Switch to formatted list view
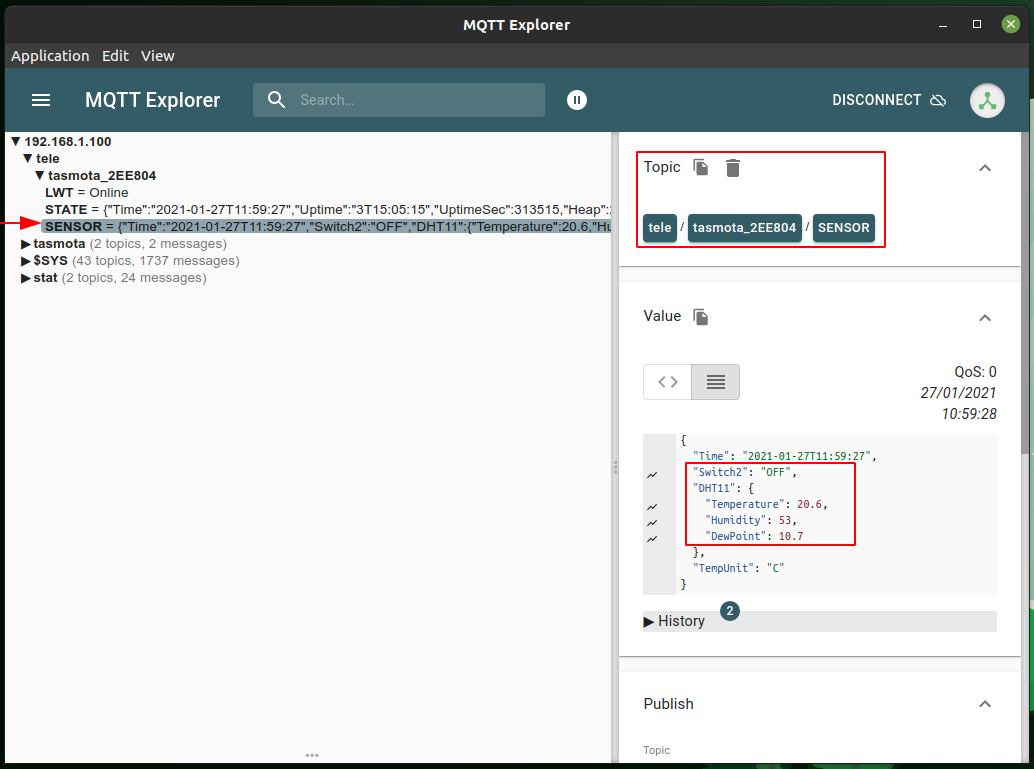Image resolution: width=1034 pixels, height=769 pixels. (x=715, y=382)
